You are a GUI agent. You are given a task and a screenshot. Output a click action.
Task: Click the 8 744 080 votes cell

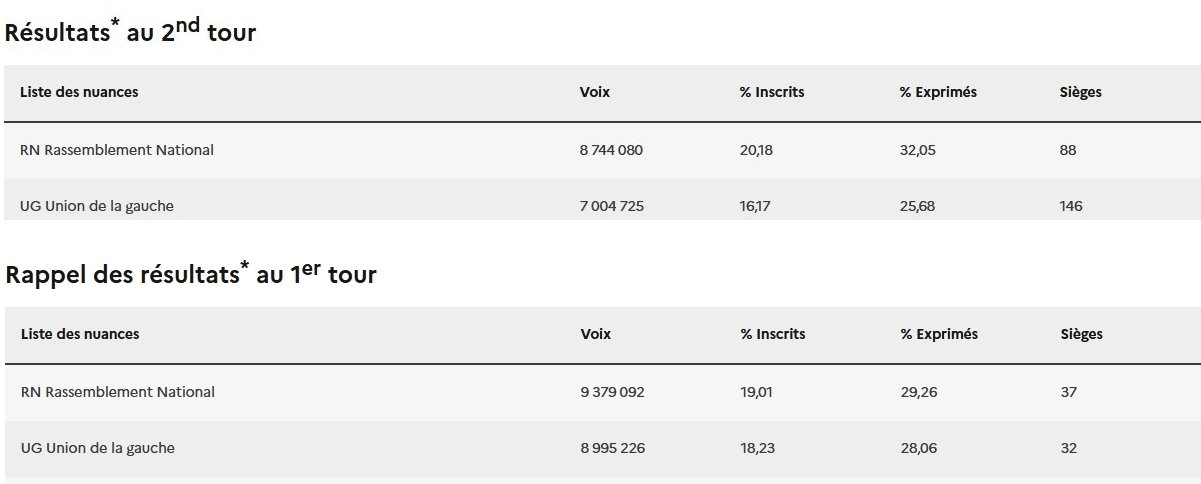pyautogui.click(x=611, y=150)
